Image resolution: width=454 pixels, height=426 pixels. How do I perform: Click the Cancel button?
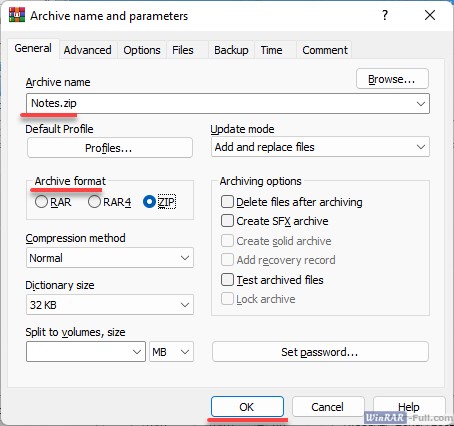pos(328,407)
